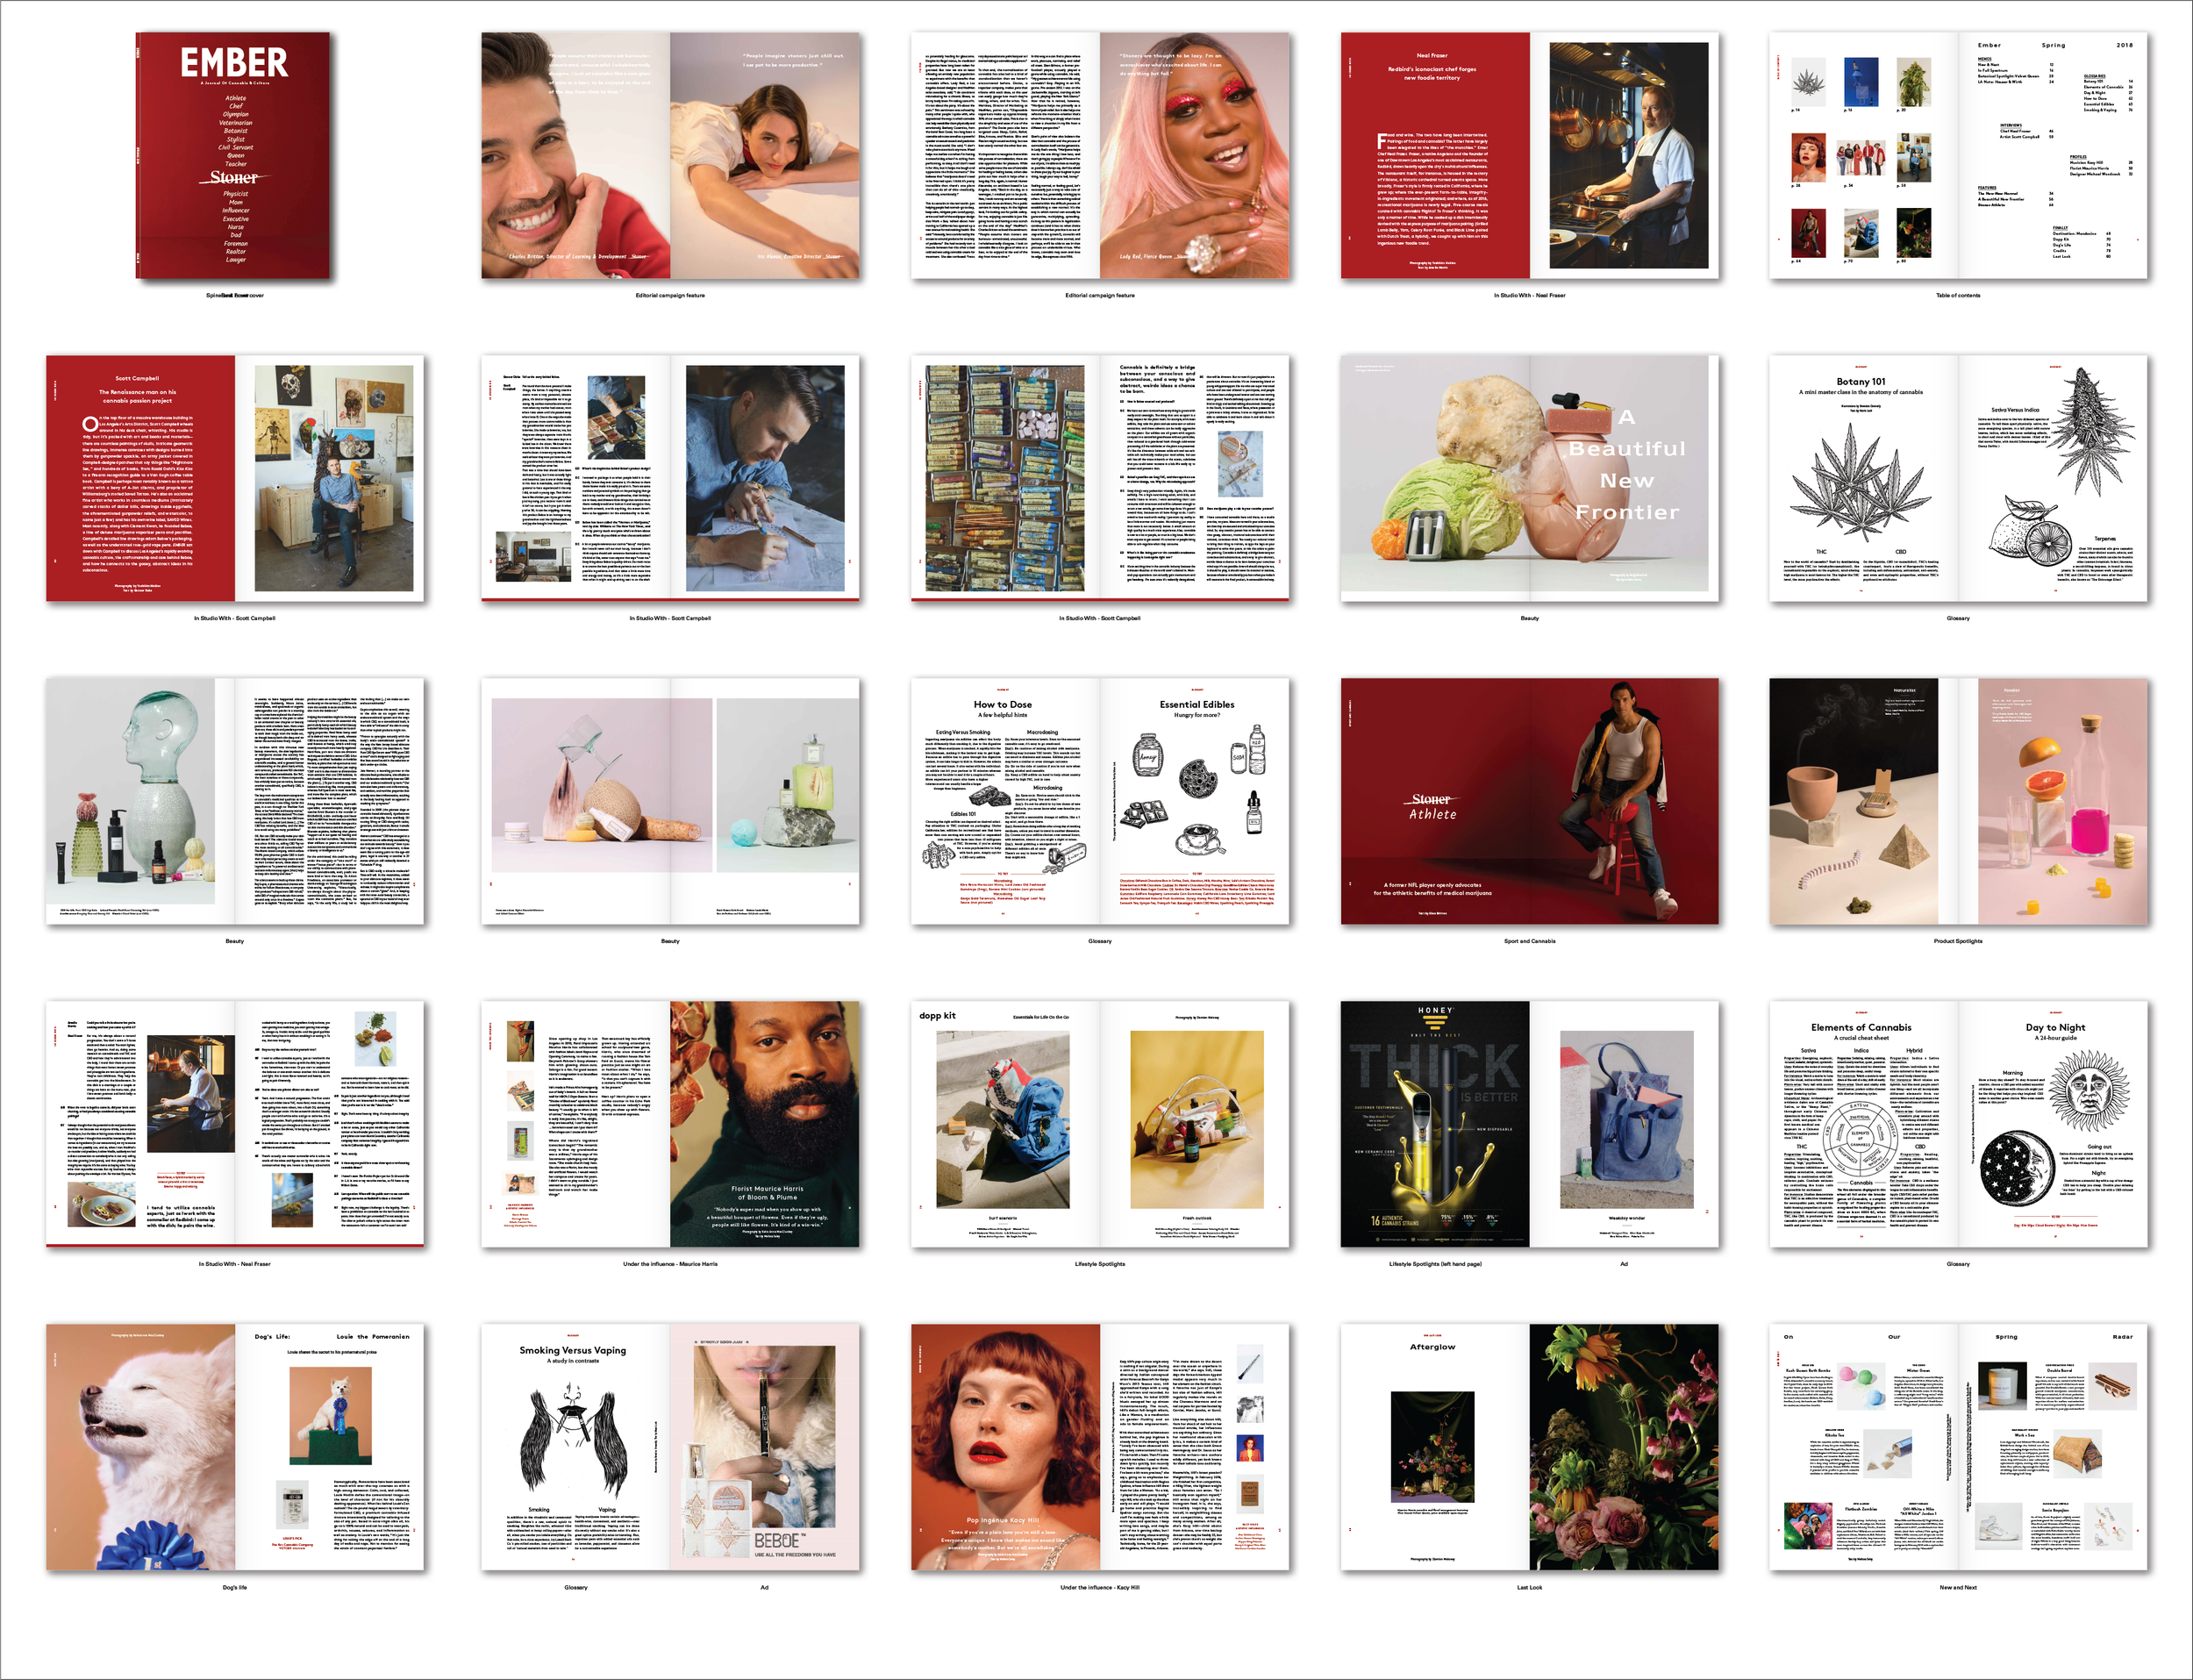
Task: Click the 'Table of contents' caption
Action: tap(1958, 295)
